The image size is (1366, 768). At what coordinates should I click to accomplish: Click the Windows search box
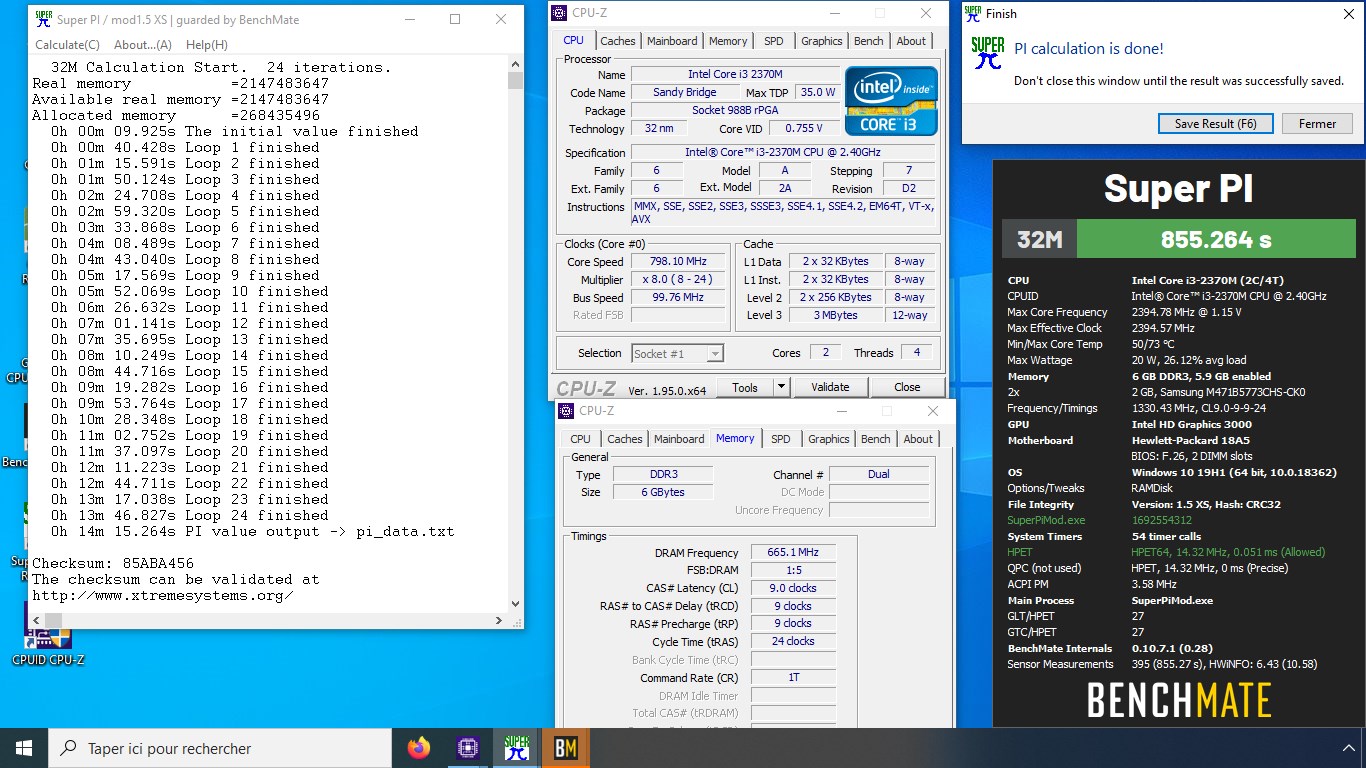pyautogui.click(x=220, y=748)
